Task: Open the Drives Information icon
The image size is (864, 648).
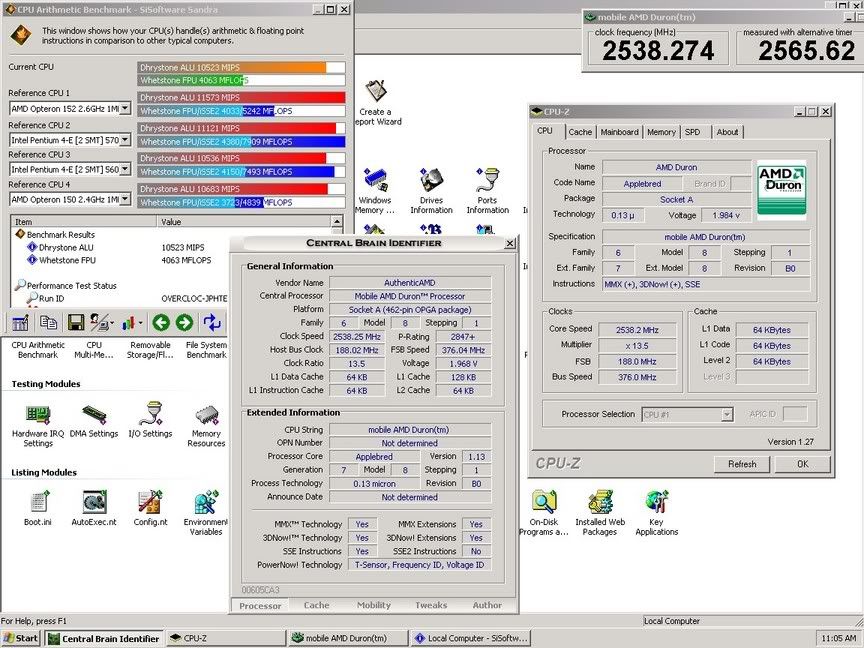Action: (431, 191)
